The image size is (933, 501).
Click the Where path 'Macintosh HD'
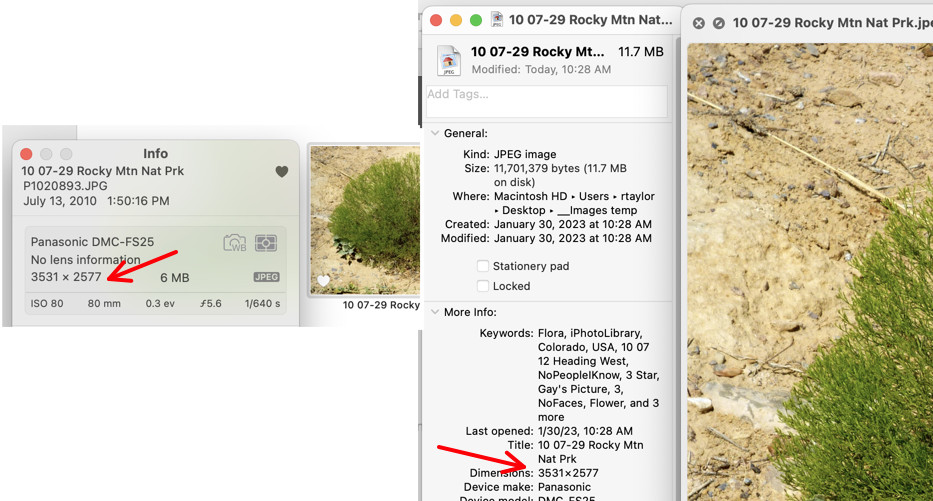pyautogui.click(x=530, y=196)
